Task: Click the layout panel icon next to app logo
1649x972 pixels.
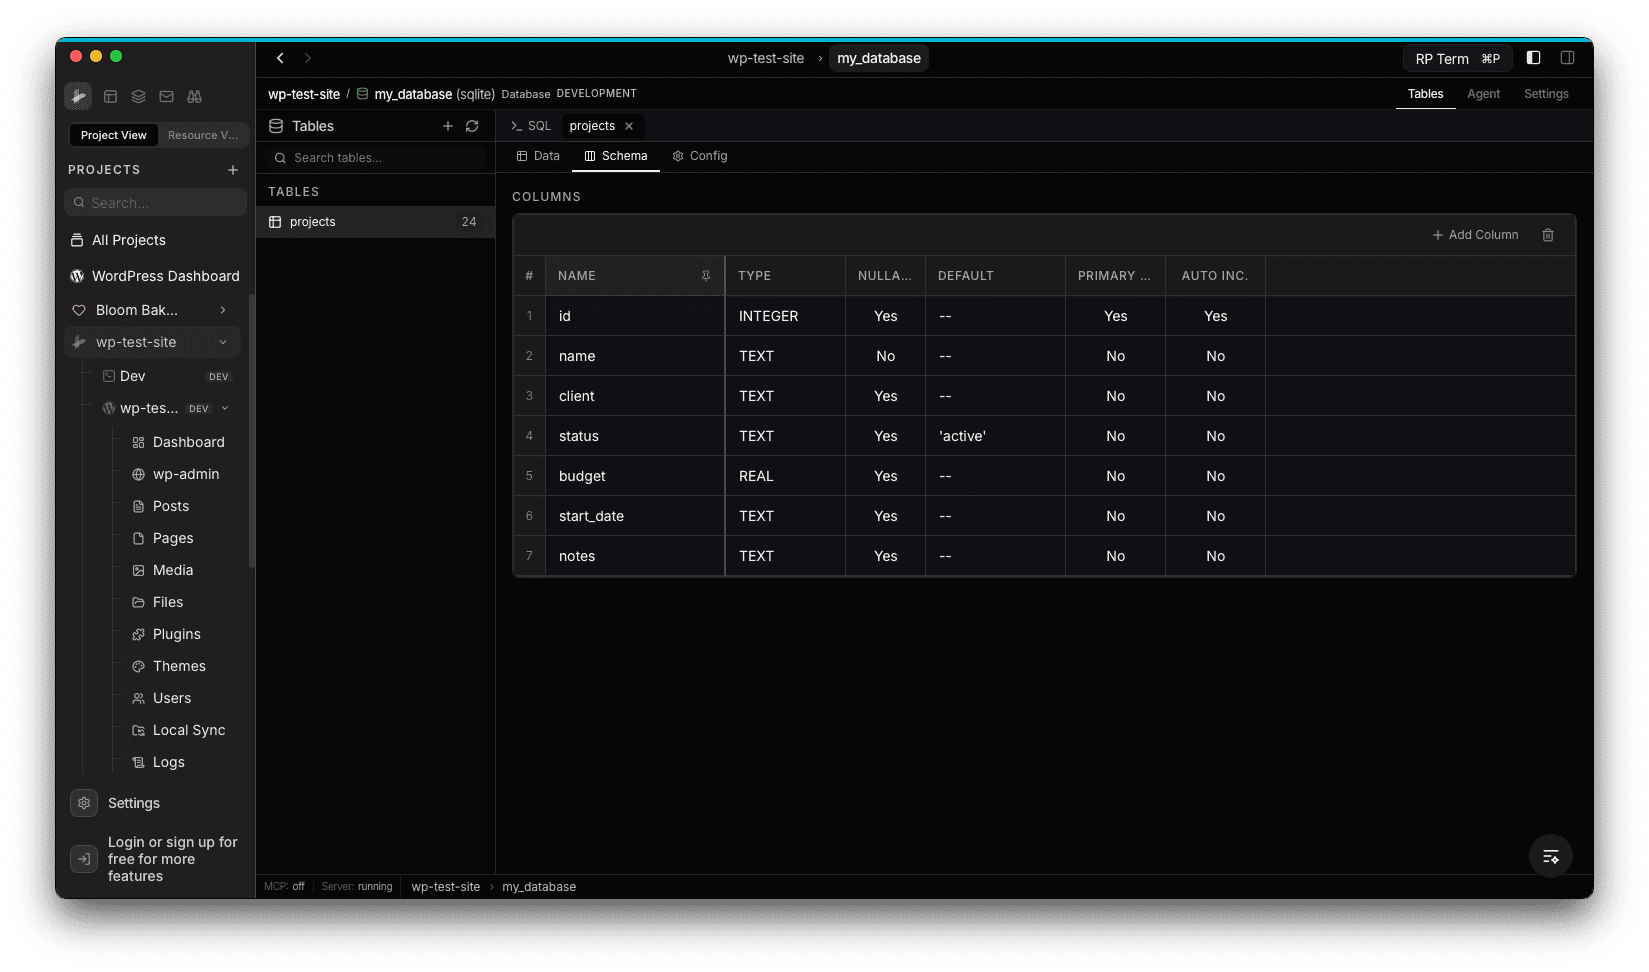Action: [111, 96]
